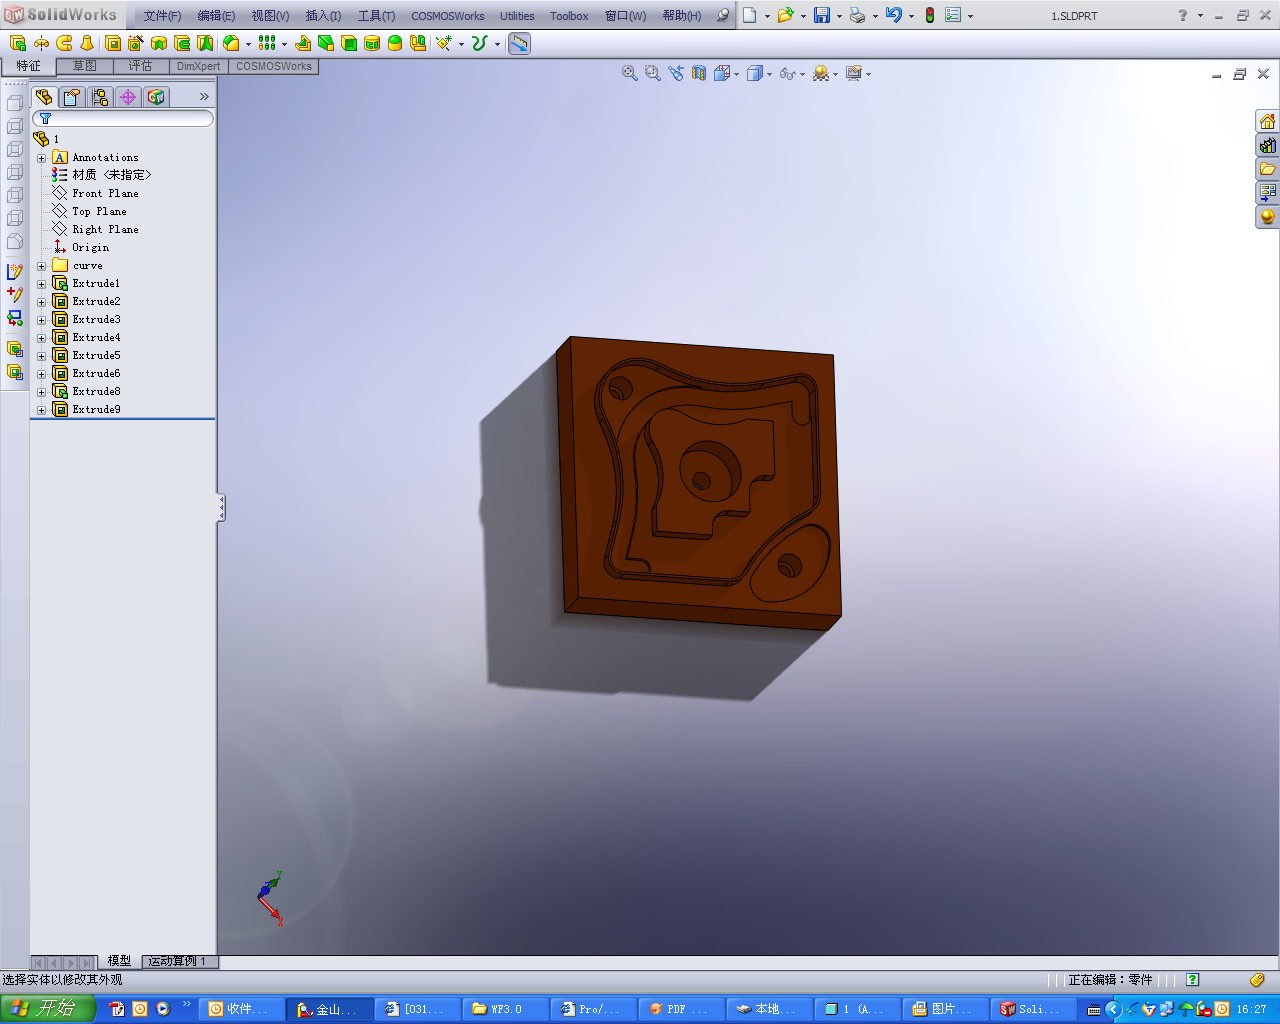Click the Curves tool icon
The image size is (1280, 1024).
coord(479,43)
